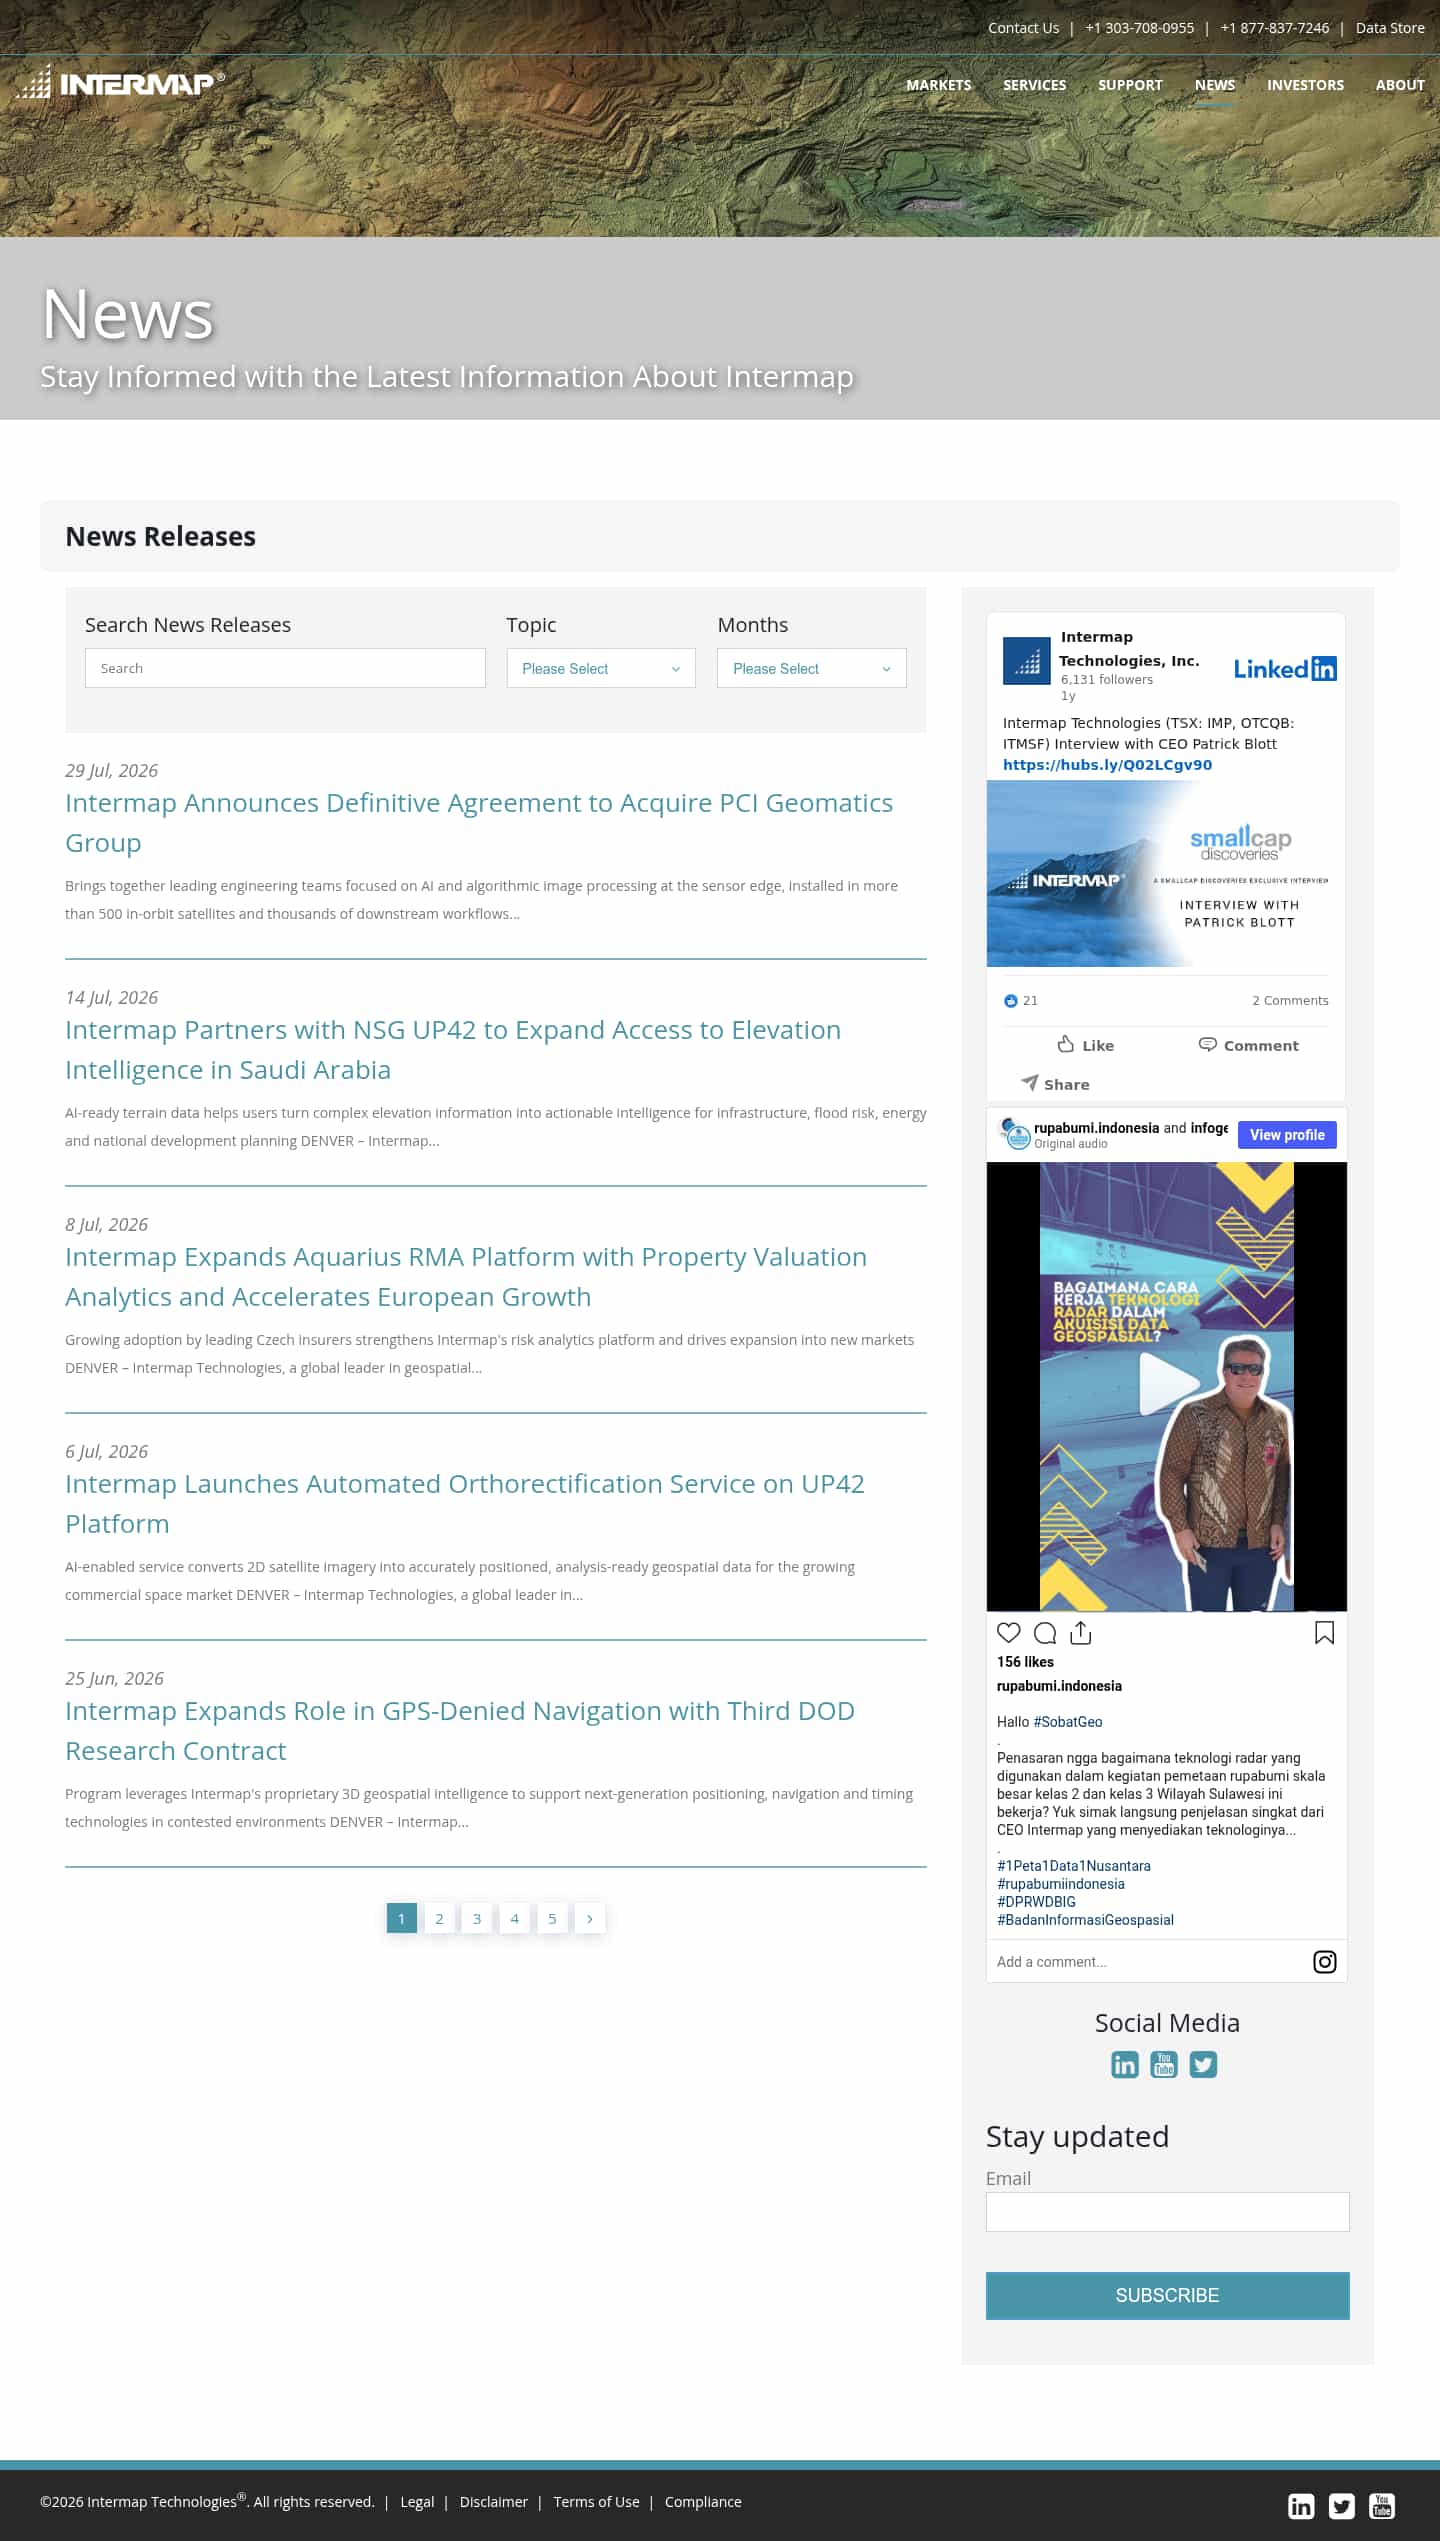Go to page 5 of news
This screenshot has height=2541, width=1440.
pos(552,1918)
